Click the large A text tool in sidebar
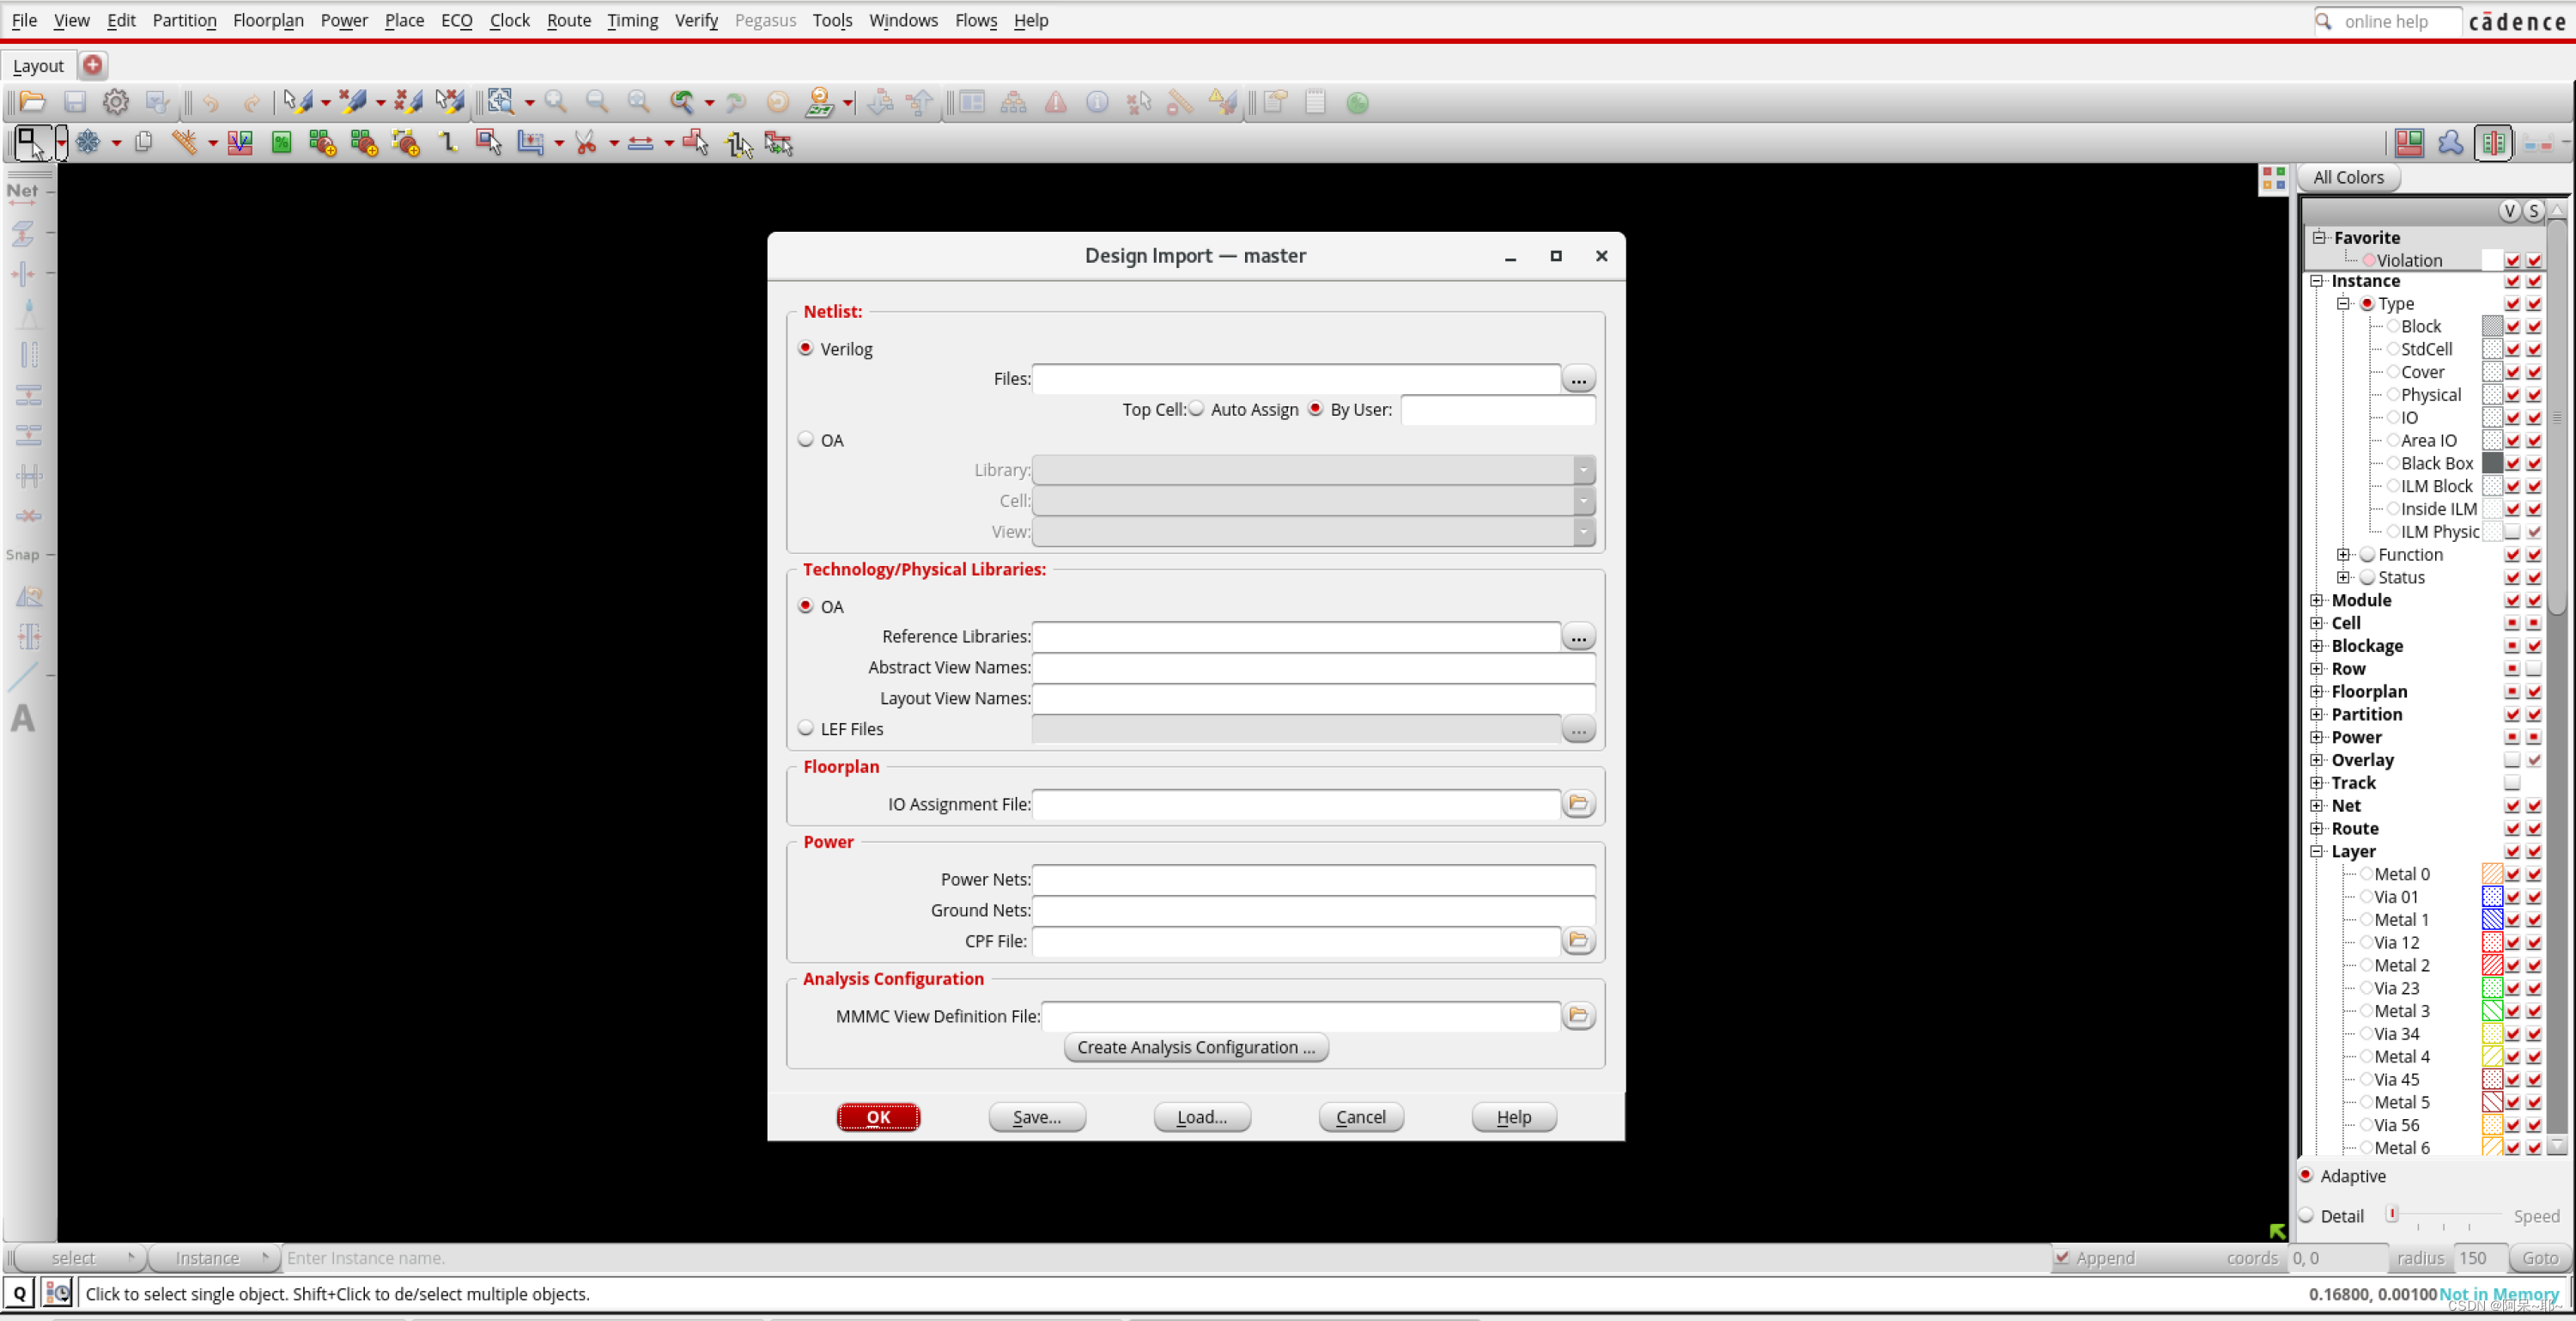The image size is (2576, 1321). (x=23, y=718)
